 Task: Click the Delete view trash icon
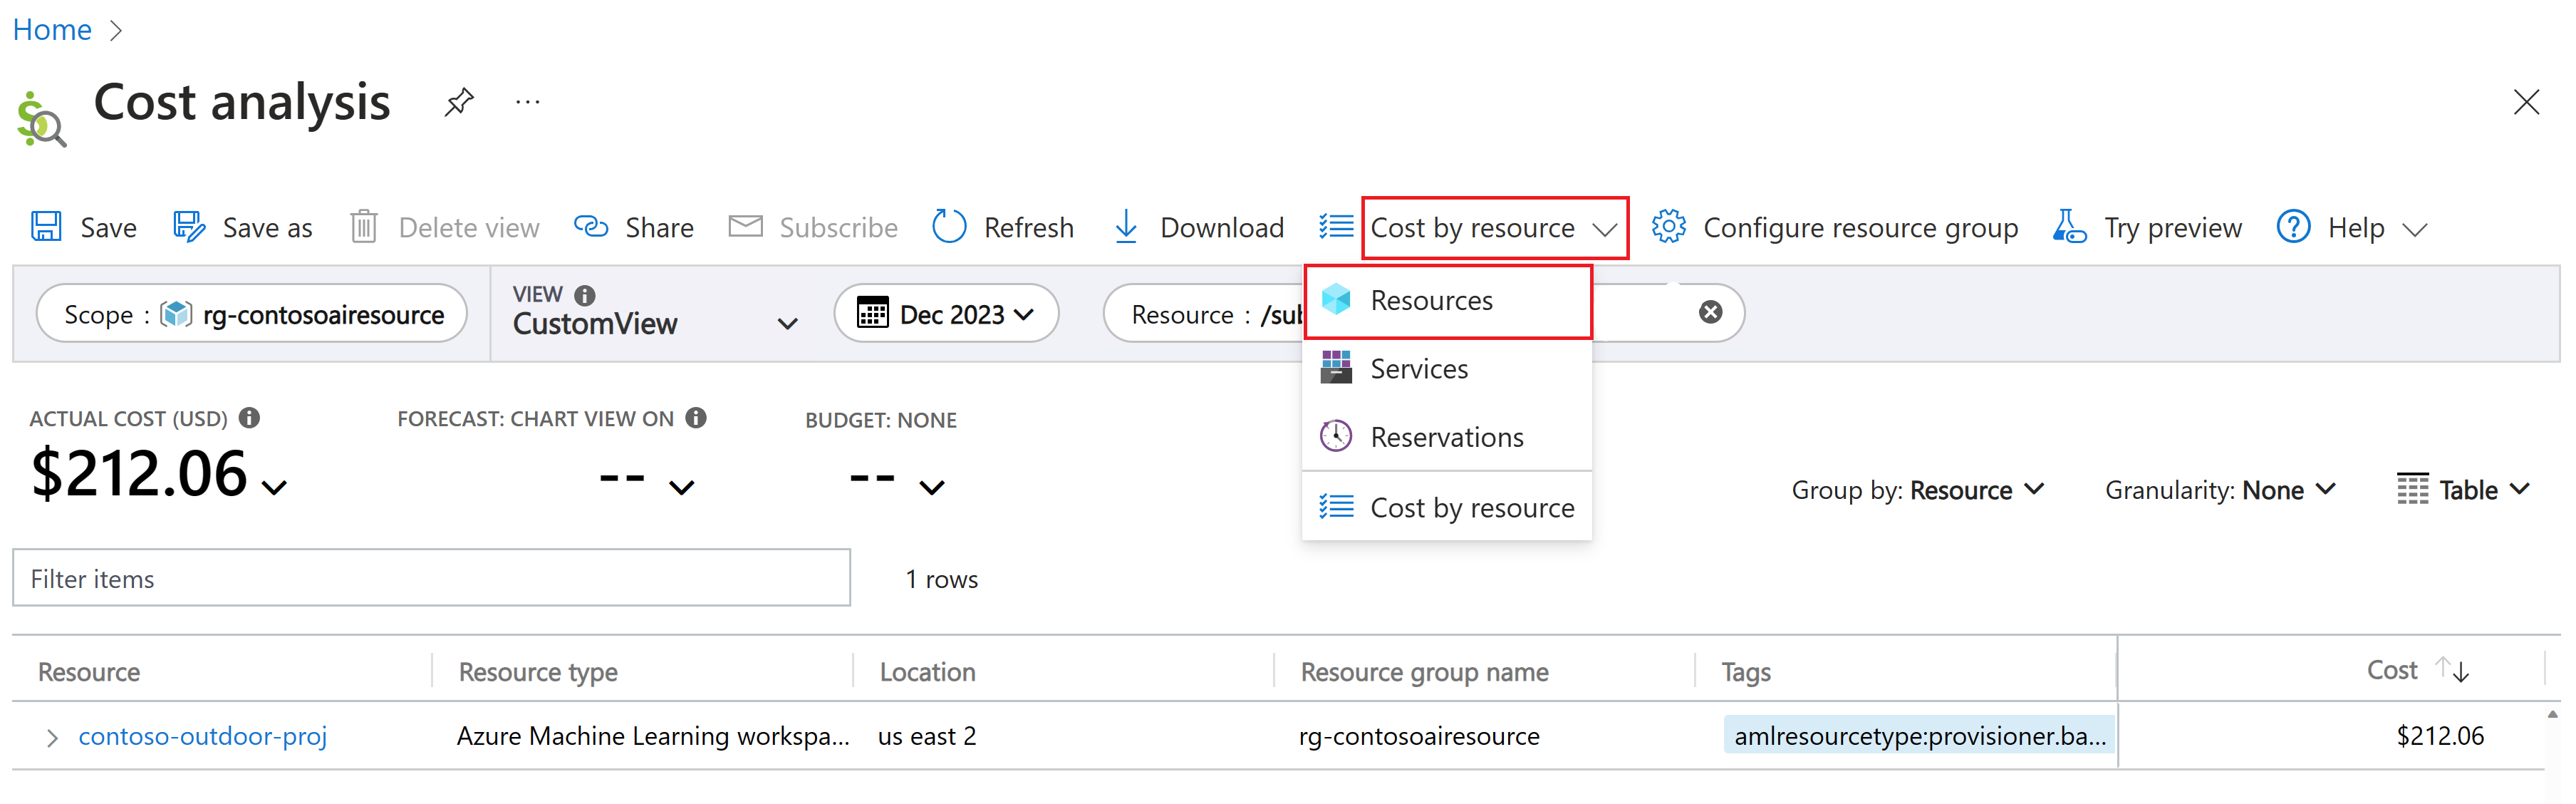point(364,227)
